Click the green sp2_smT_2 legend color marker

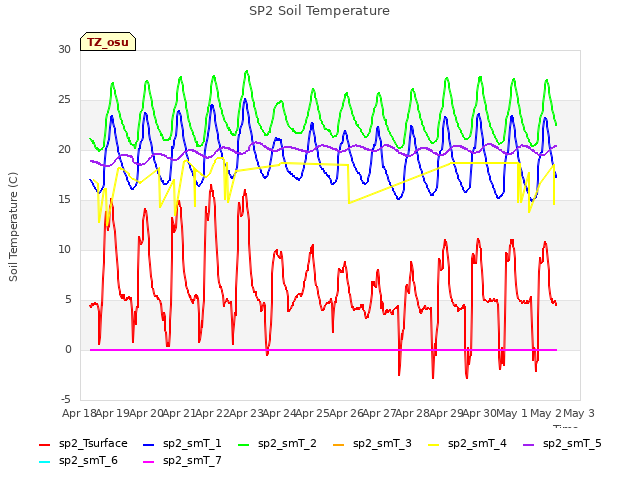[244, 444]
